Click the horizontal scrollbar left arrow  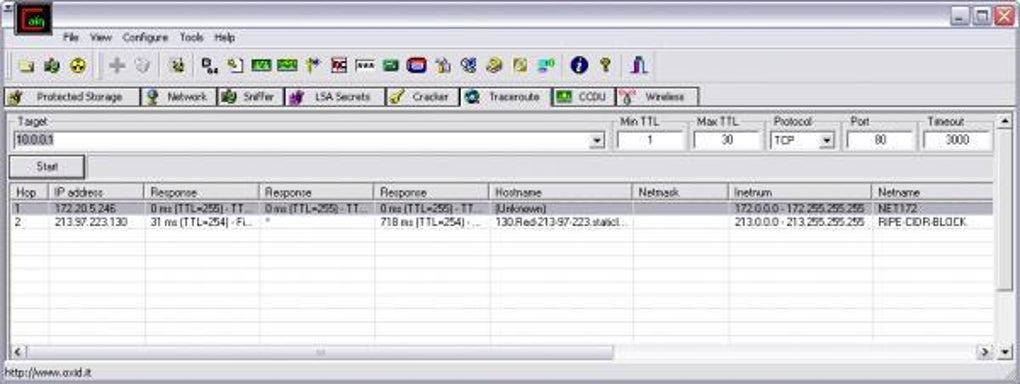coord(18,352)
